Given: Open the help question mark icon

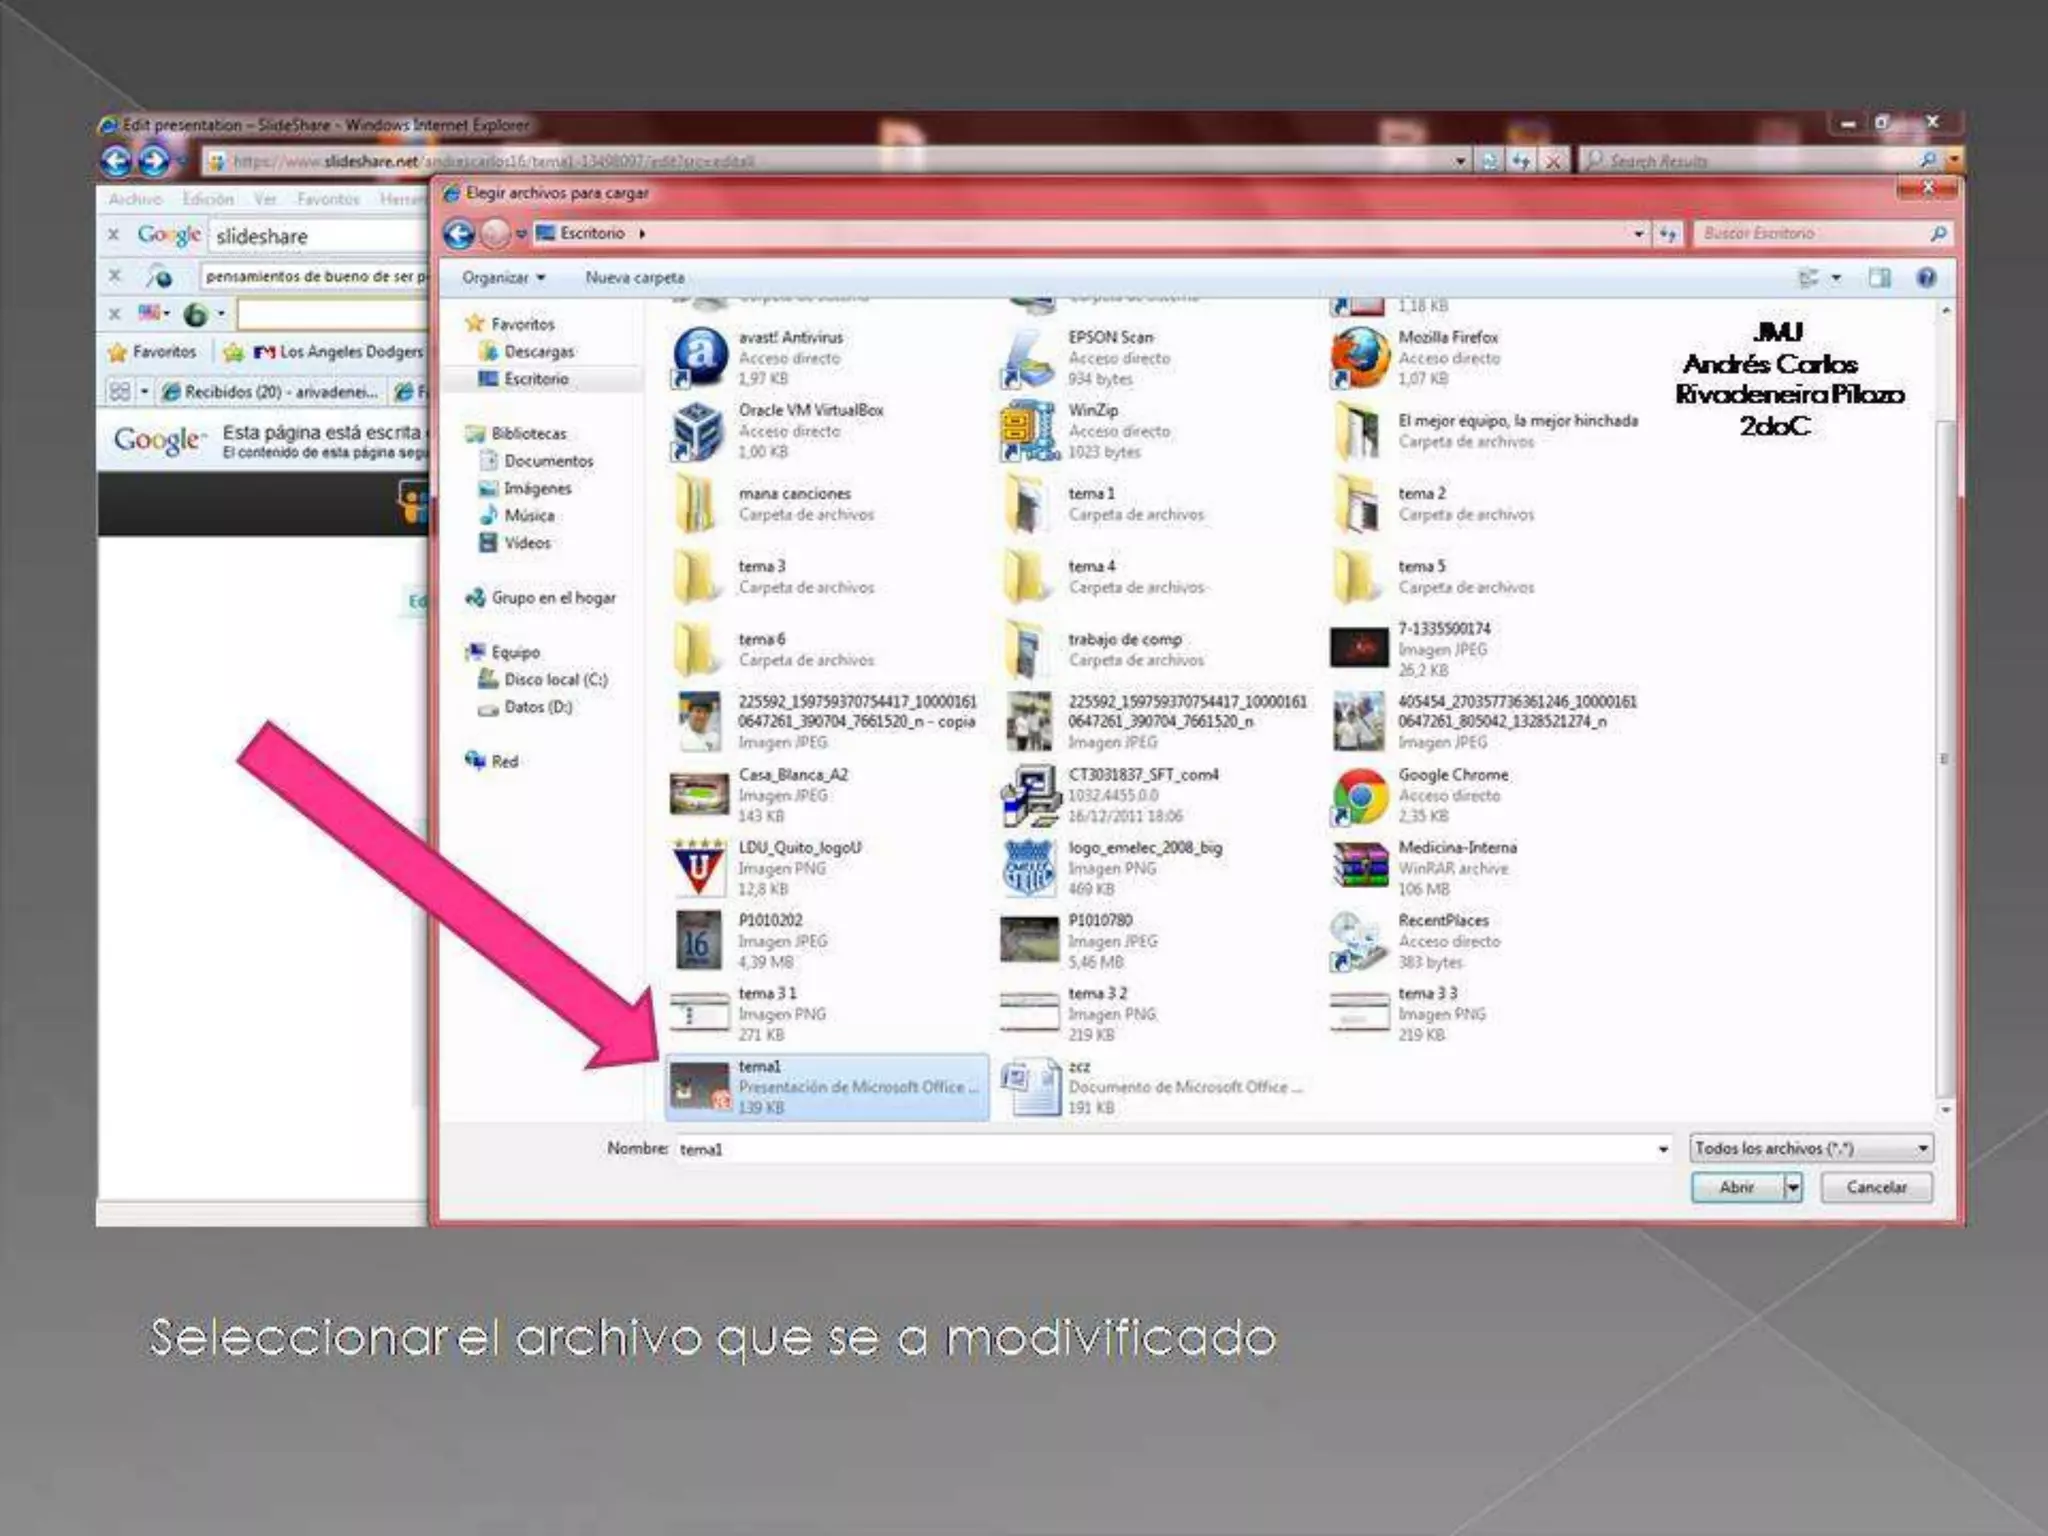Looking at the screenshot, I should (x=1925, y=278).
